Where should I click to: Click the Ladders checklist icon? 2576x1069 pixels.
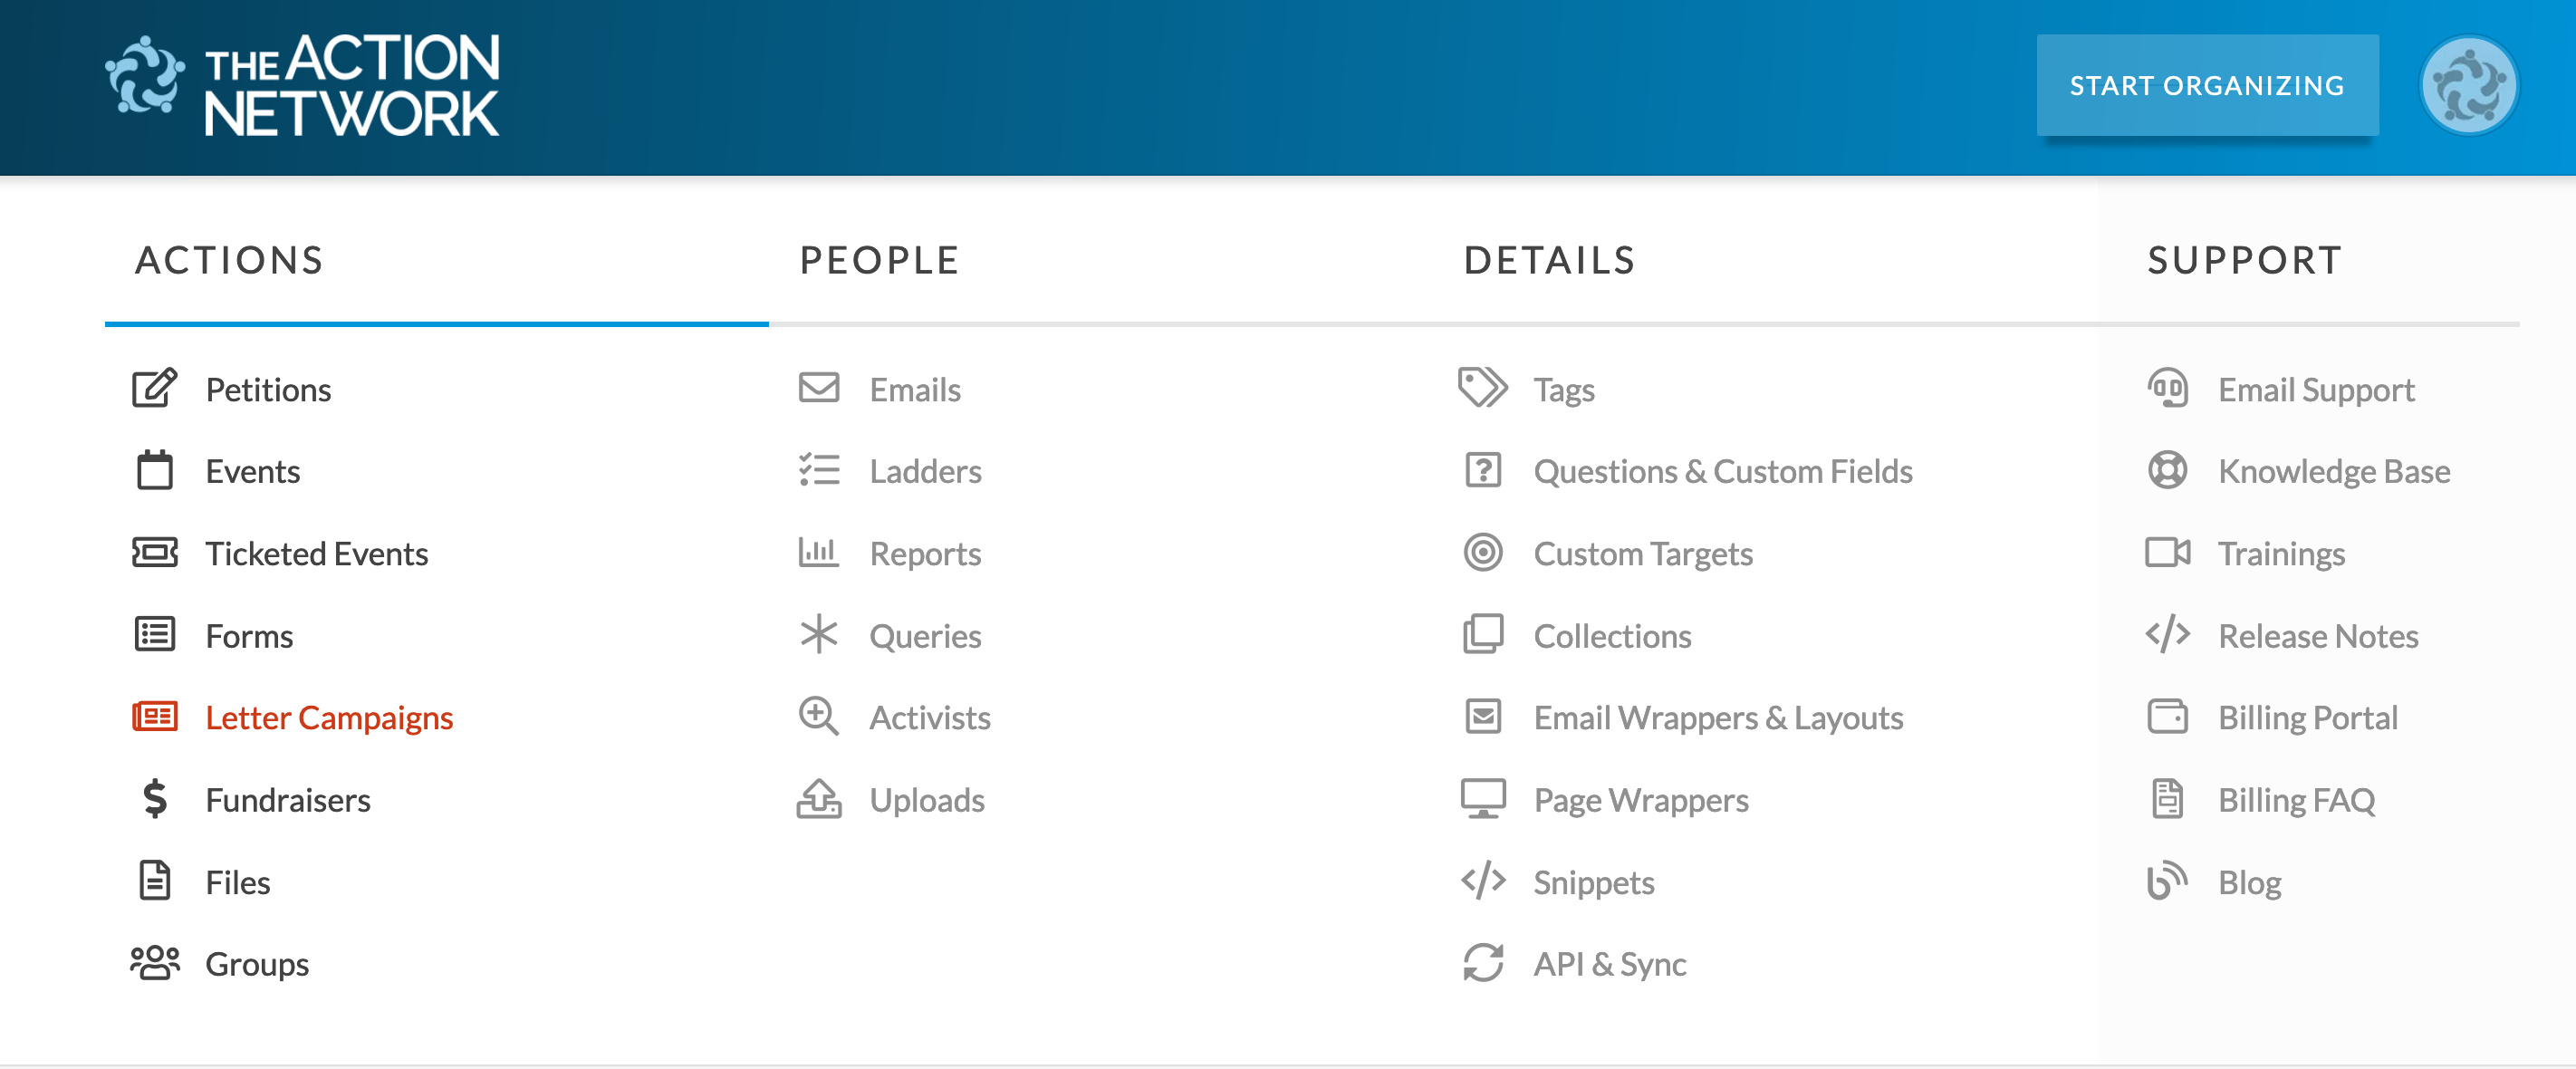click(818, 470)
